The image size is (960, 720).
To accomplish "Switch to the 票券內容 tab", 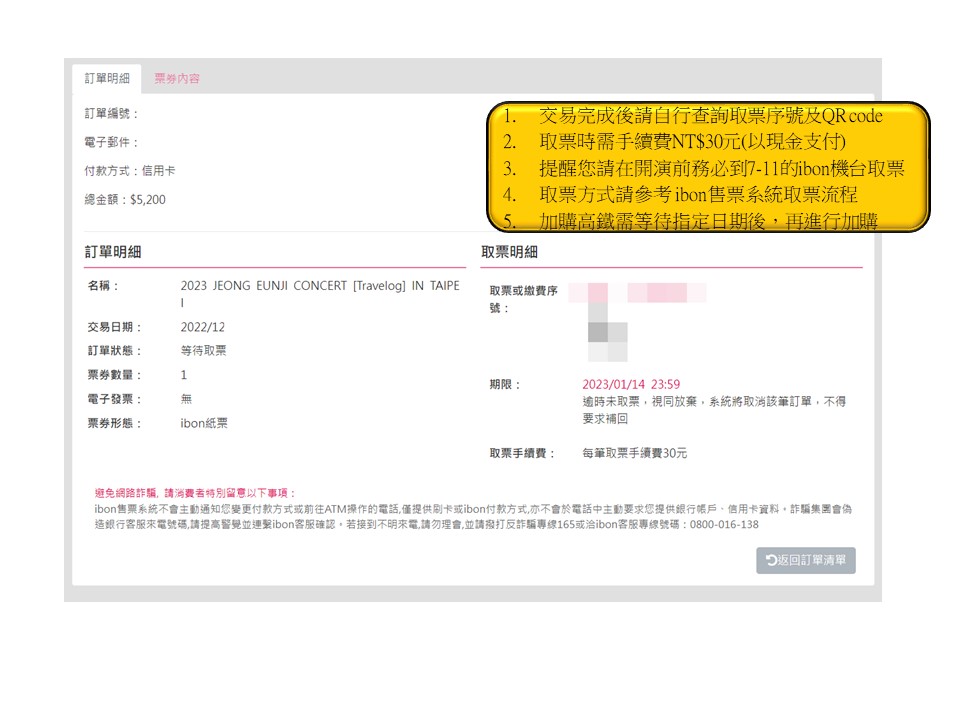I will tap(176, 79).
